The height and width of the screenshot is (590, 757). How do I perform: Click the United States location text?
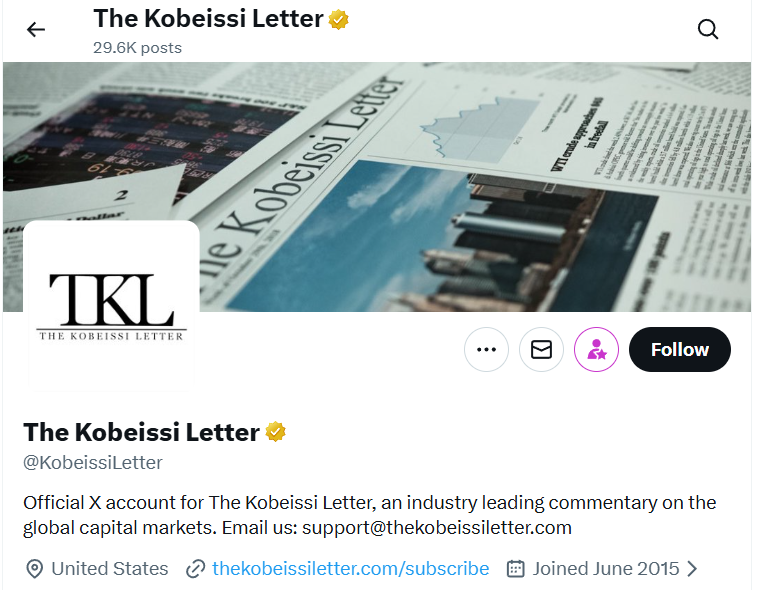110,568
